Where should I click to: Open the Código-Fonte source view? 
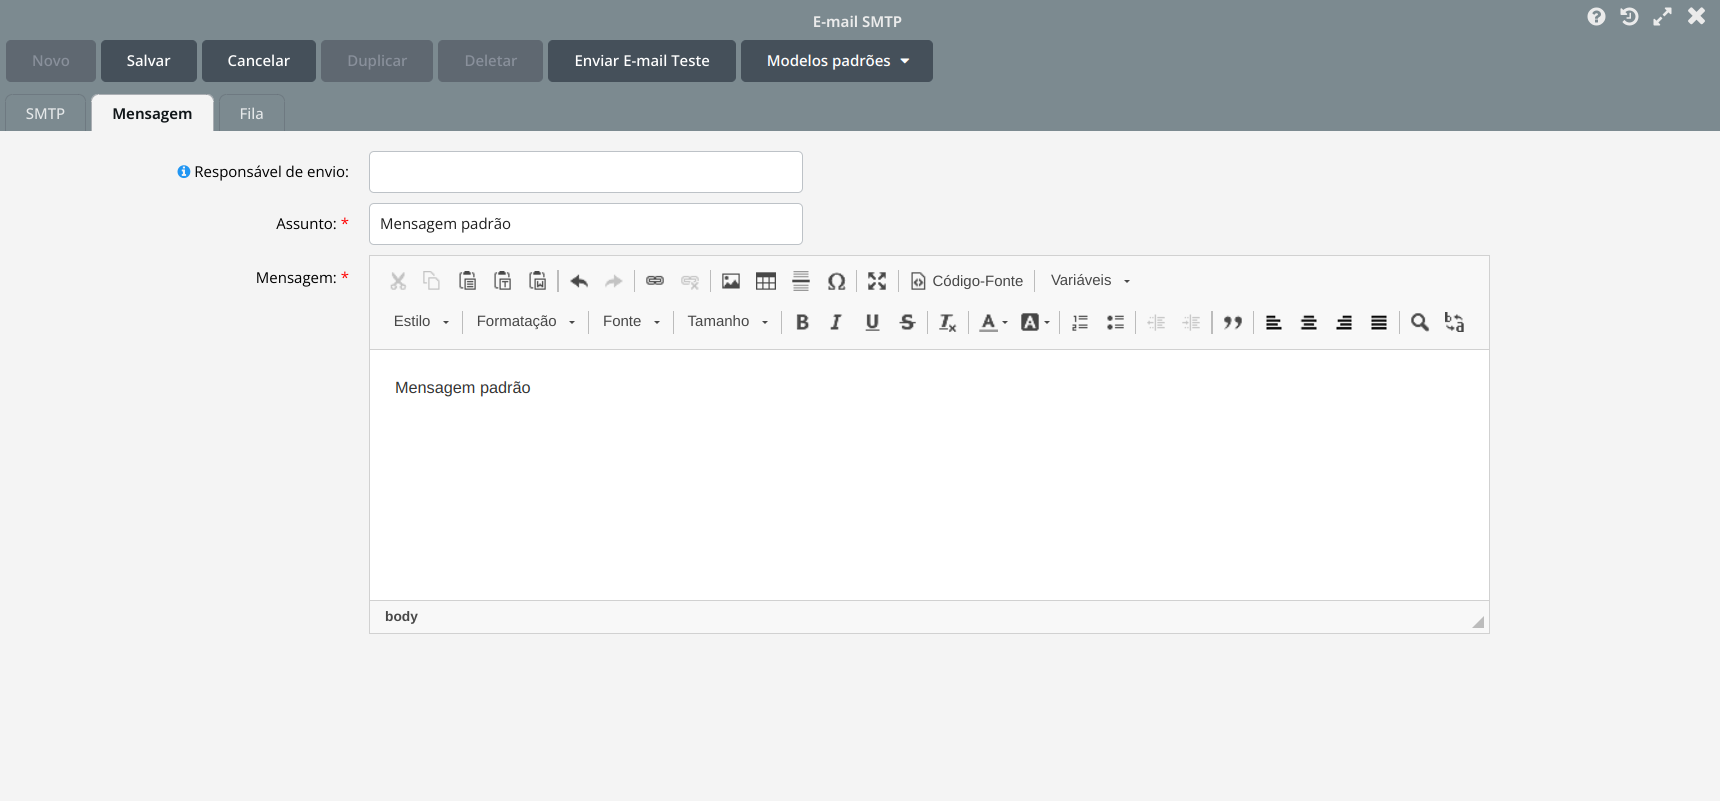[x=967, y=281]
